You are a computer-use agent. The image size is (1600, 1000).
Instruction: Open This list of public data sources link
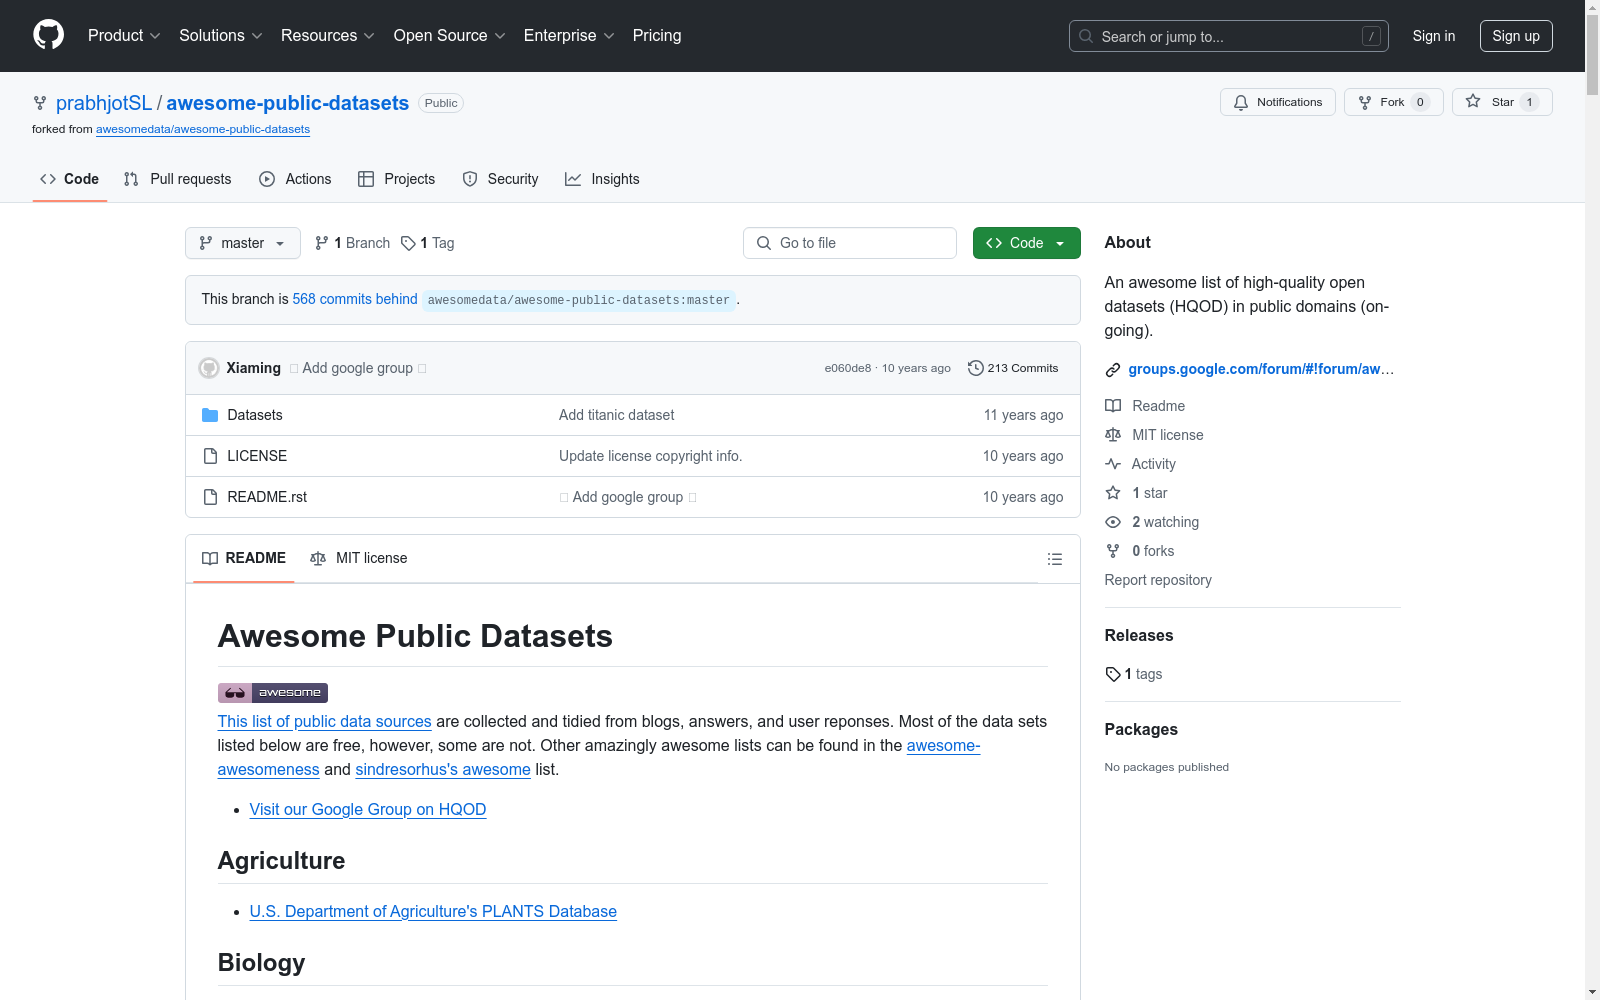[324, 721]
